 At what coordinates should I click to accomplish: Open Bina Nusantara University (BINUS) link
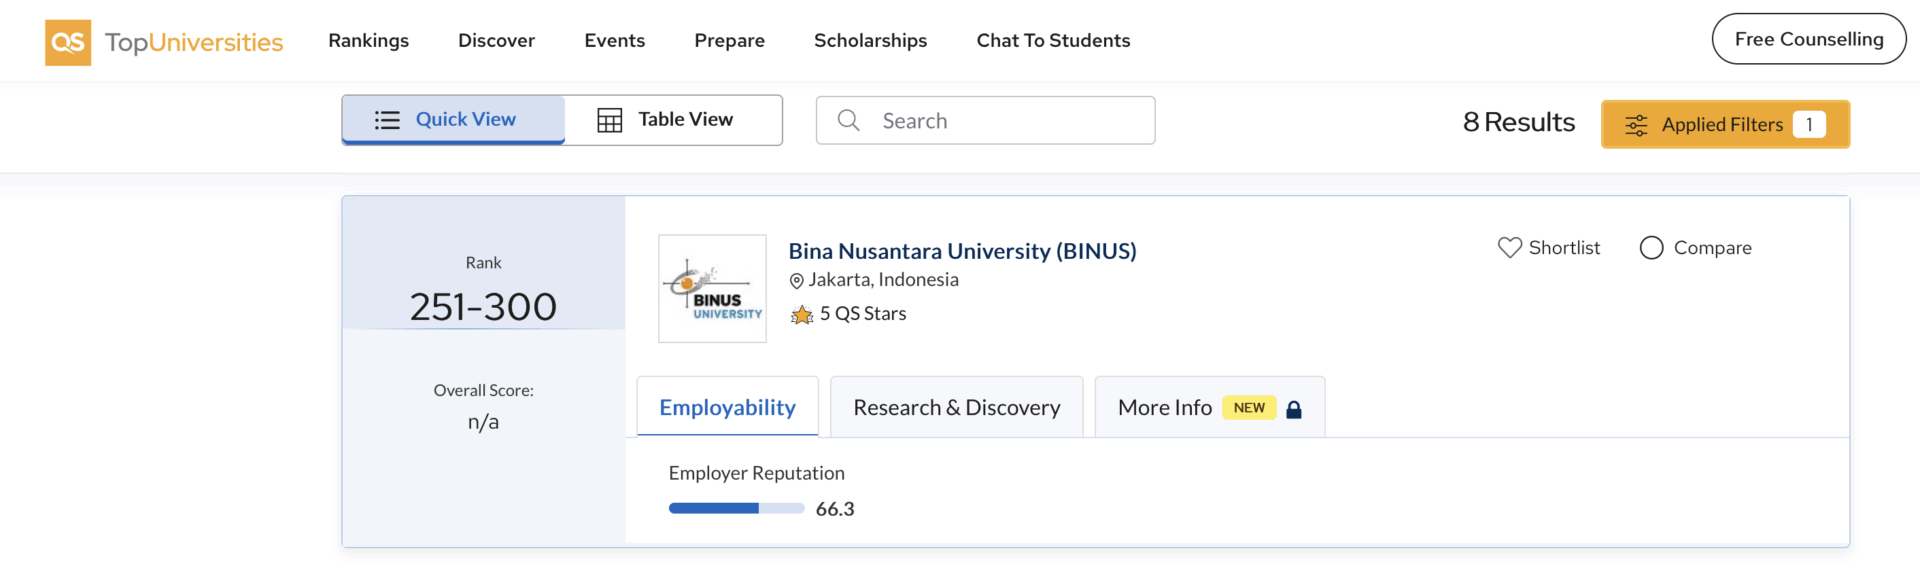tap(963, 251)
